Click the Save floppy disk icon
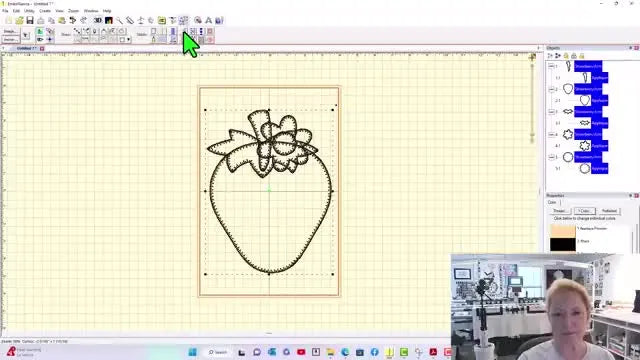This screenshot has height=360, width=640. point(30,20)
